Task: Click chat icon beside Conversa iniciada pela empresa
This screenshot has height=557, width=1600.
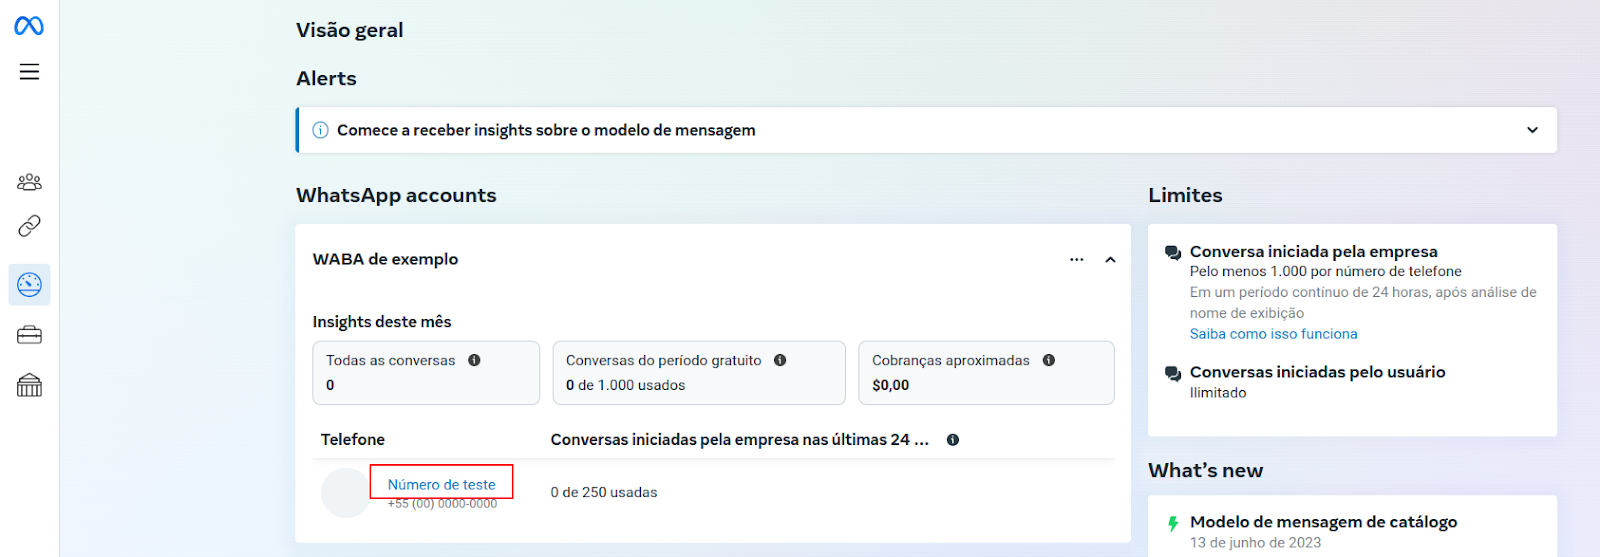Action: 1173,253
